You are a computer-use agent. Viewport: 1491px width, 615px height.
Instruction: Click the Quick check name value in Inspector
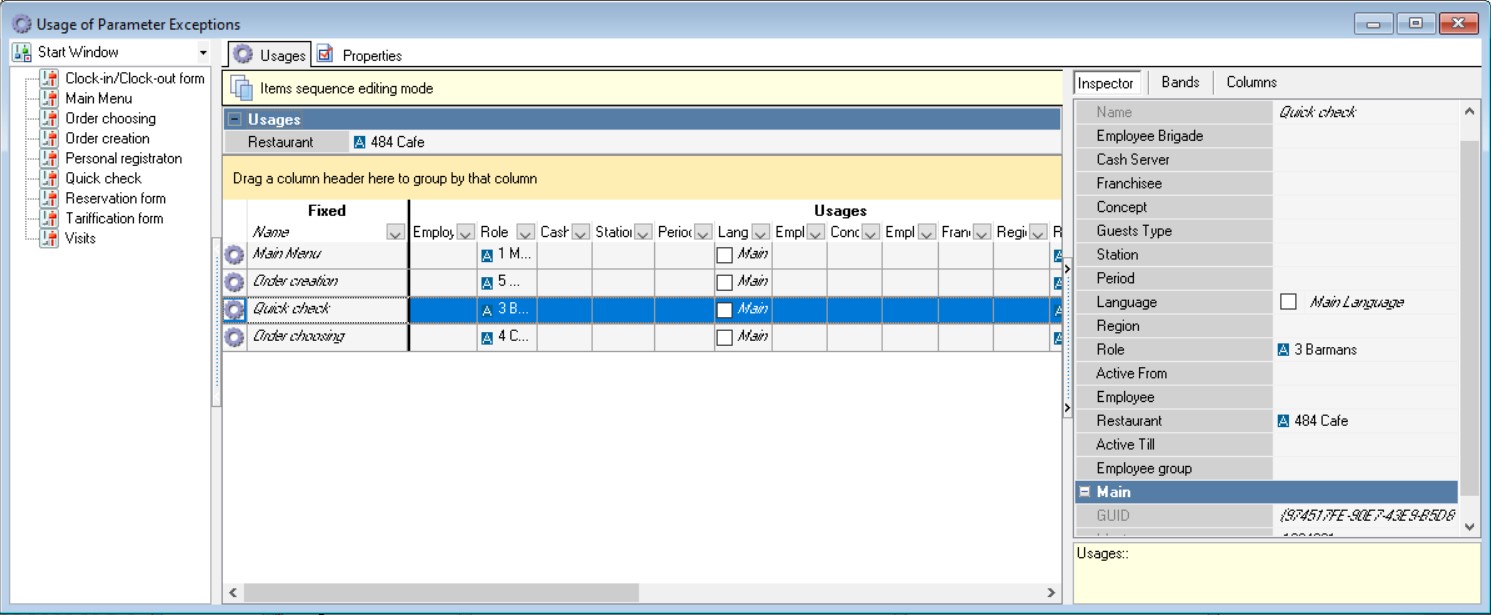[1317, 112]
